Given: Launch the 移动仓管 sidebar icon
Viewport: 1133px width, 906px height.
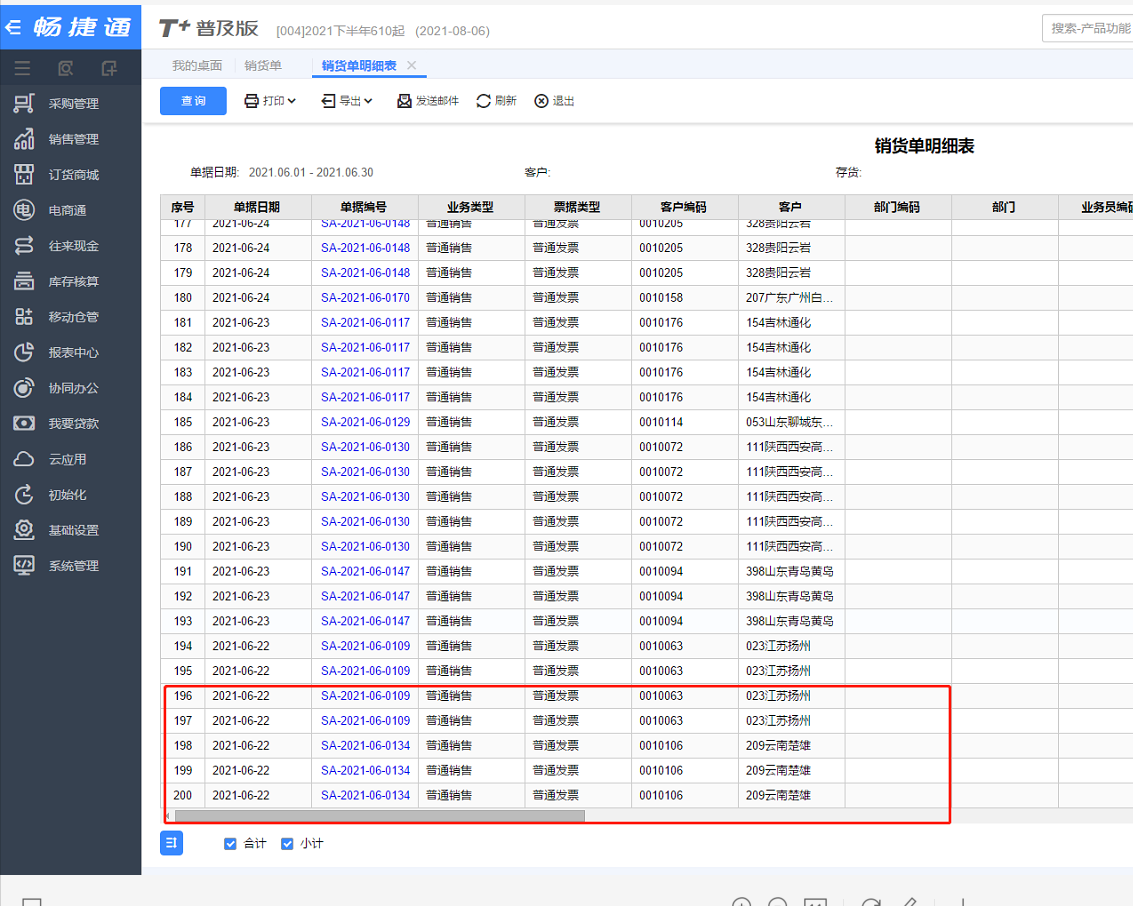Looking at the screenshot, I should point(24,316).
